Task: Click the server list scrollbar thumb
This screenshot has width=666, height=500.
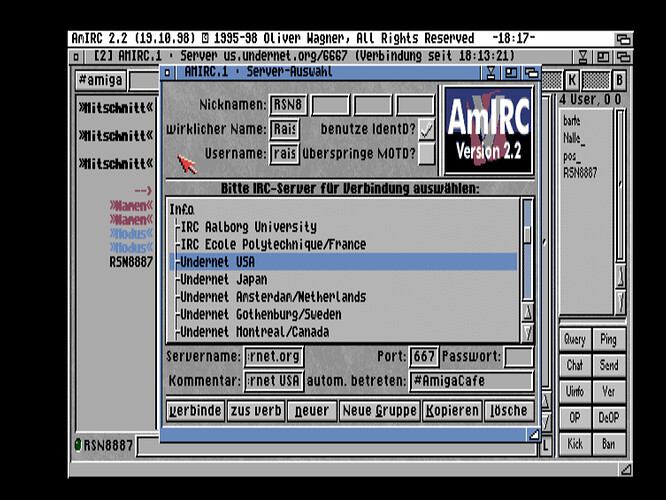Action: click(x=527, y=234)
